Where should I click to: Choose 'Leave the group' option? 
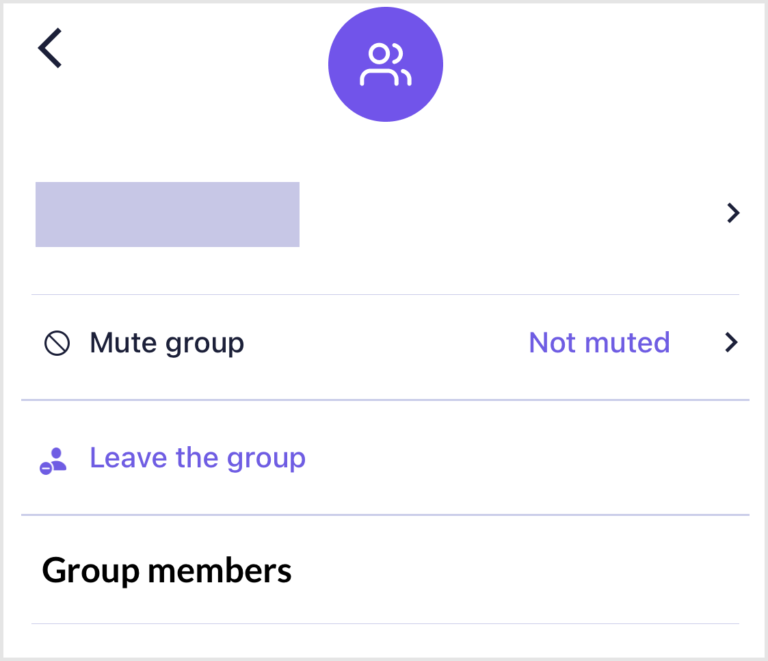(x=197, y=459)
